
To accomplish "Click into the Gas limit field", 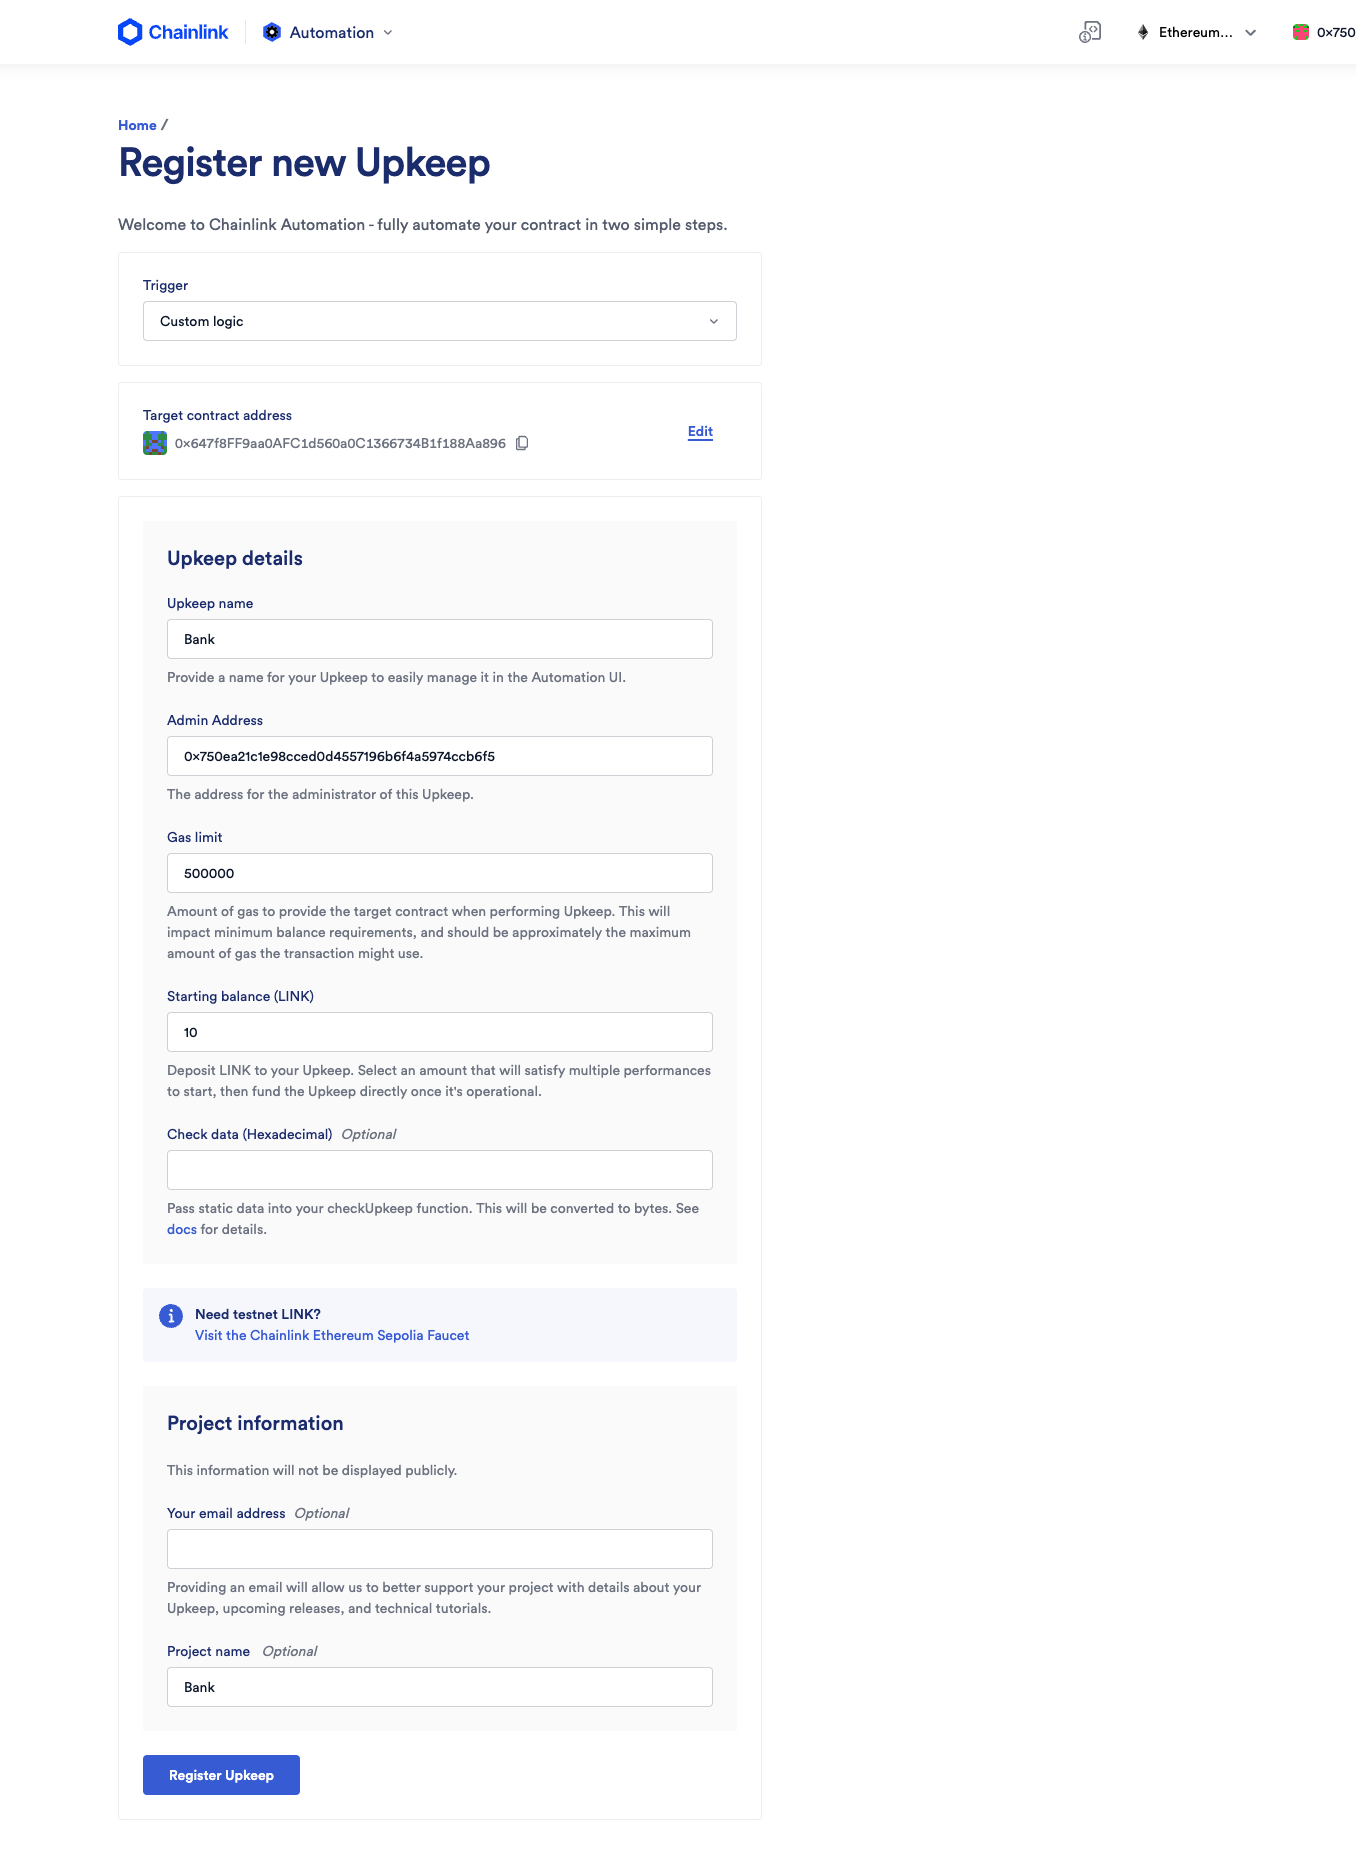I will point(440,873).
